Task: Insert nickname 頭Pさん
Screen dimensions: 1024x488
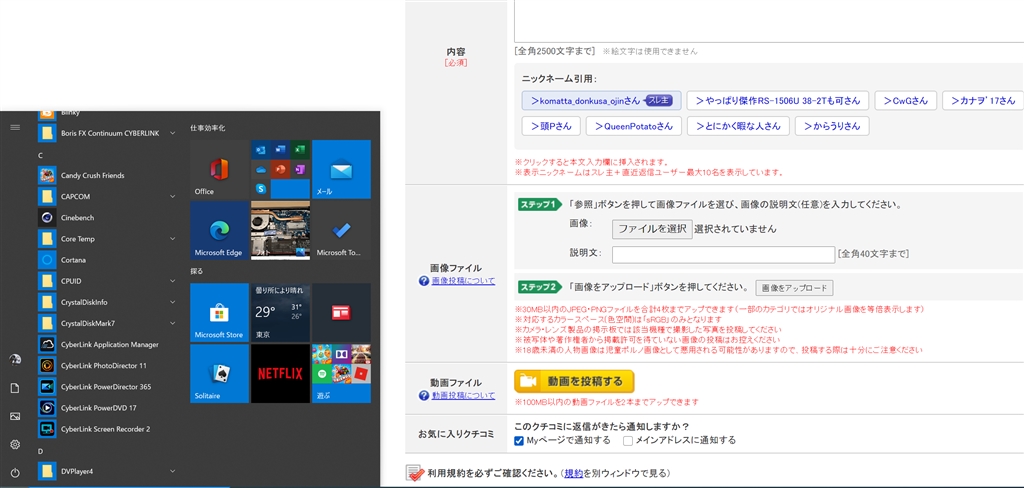Action: pyautogui.click(x=551, y=126)
